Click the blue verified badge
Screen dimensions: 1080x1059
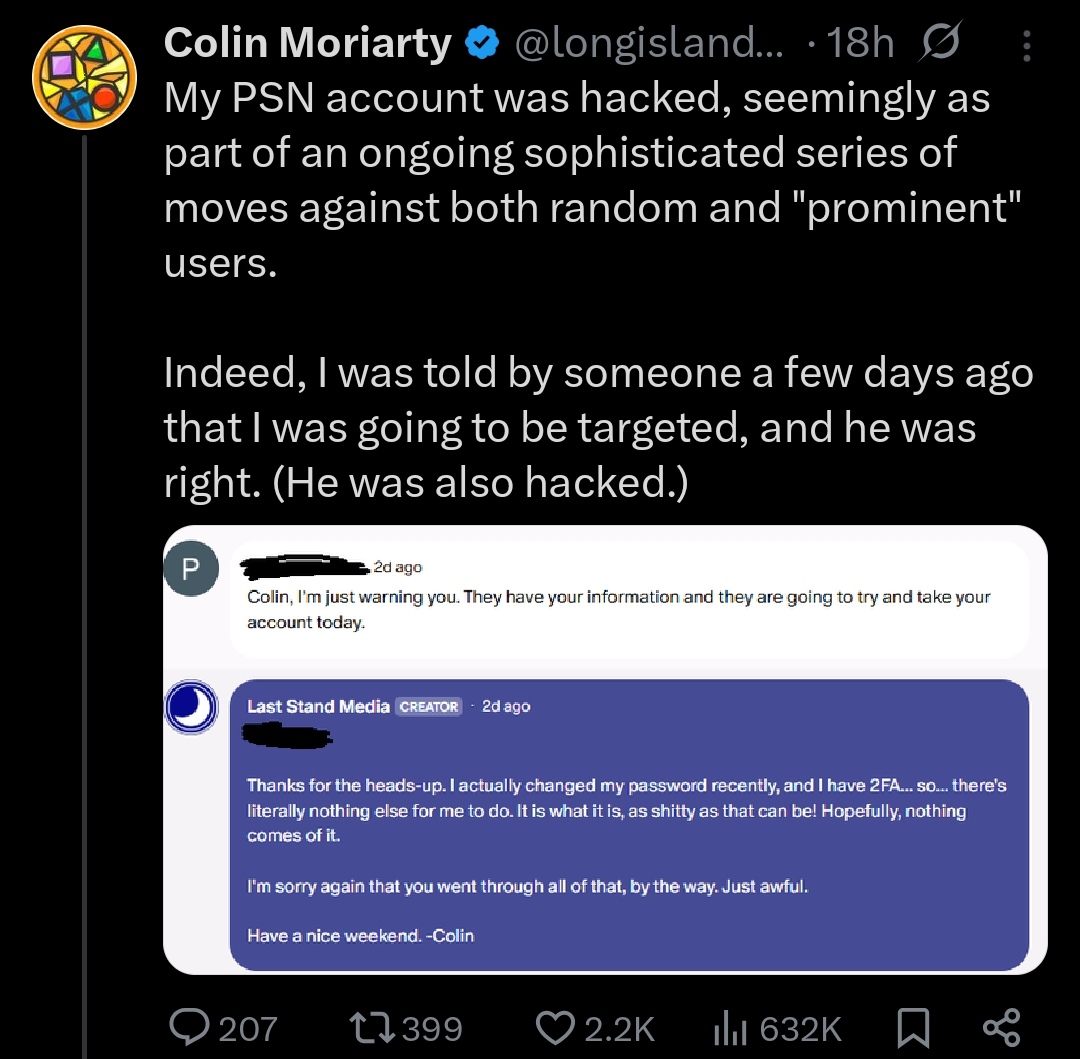[x=482, y=43]
